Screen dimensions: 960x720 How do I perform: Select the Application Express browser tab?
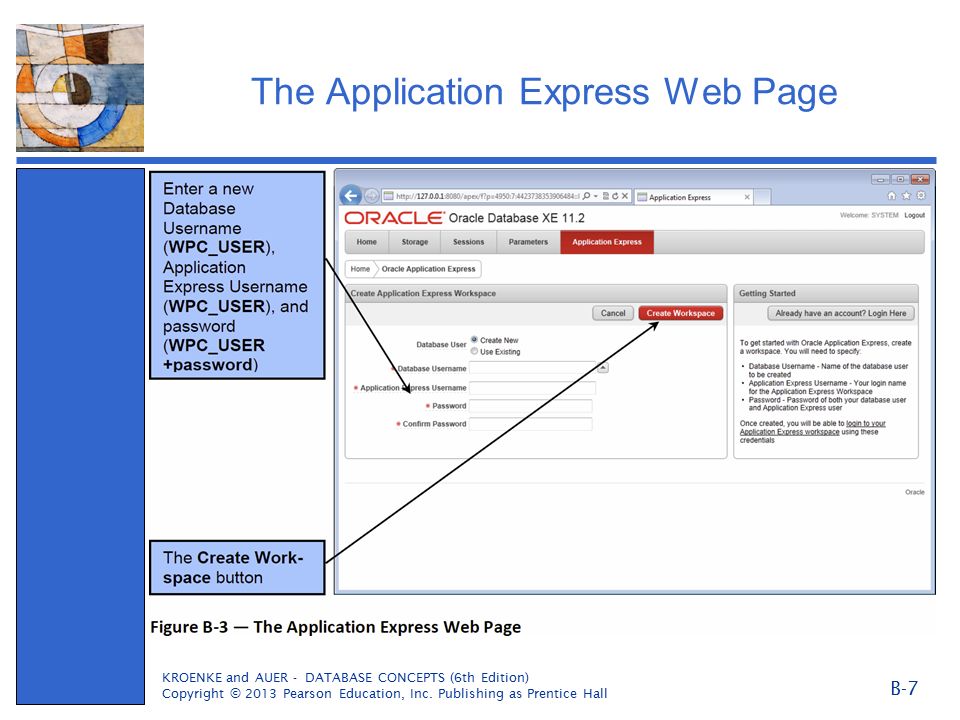[694, 197]
